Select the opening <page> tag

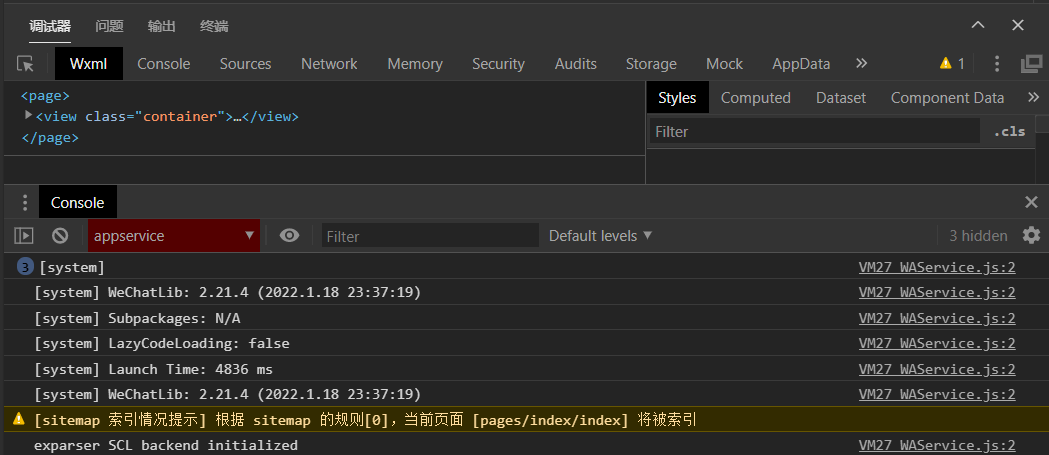tap(45, 96)
